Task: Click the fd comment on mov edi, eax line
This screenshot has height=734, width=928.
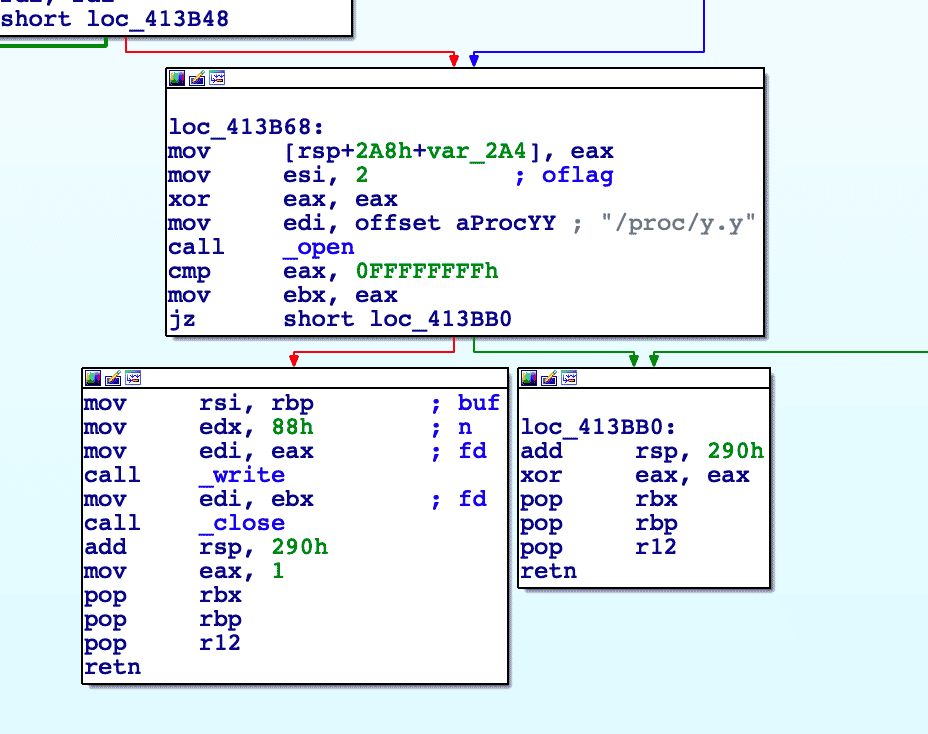Action: [x=472, y=451]
